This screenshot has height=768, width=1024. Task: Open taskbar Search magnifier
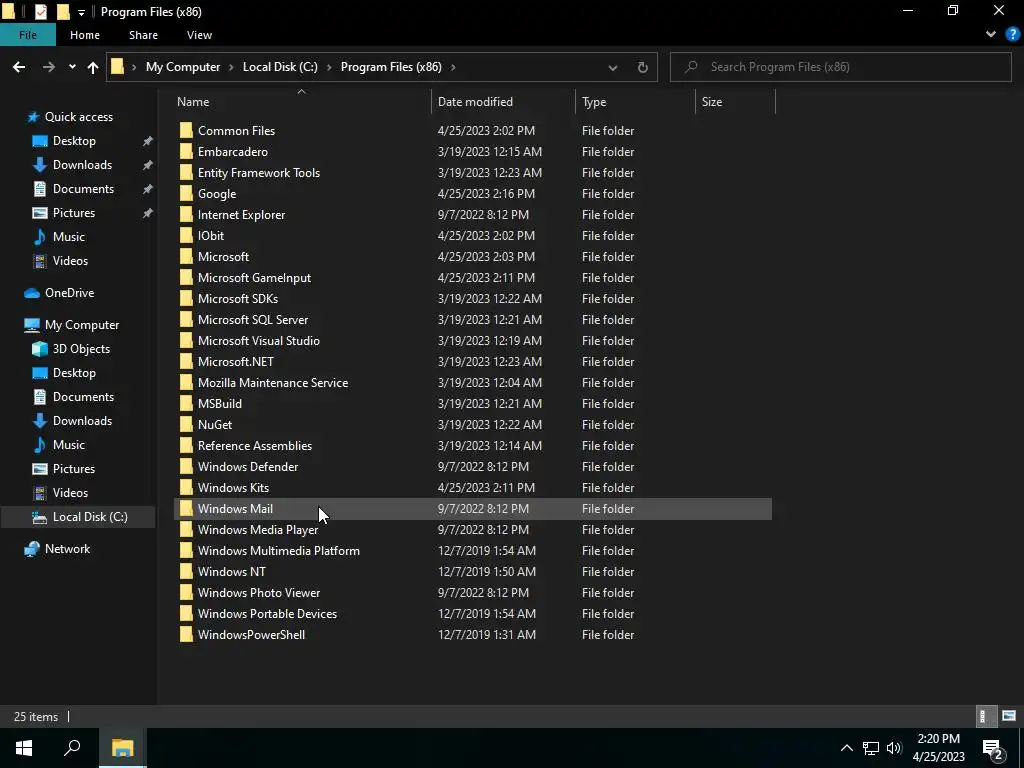click(72, 748)
